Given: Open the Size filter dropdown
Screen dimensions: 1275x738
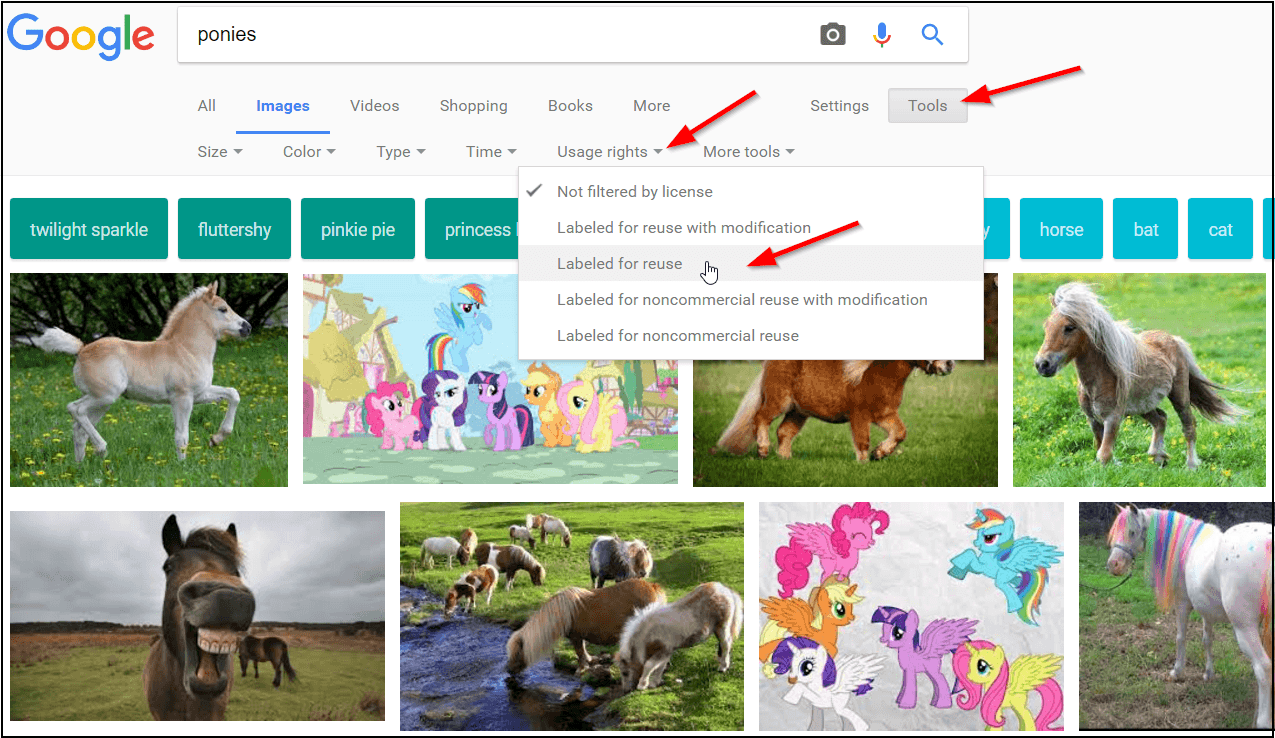Looking at the screenshot, I should (x=218, y=151).
